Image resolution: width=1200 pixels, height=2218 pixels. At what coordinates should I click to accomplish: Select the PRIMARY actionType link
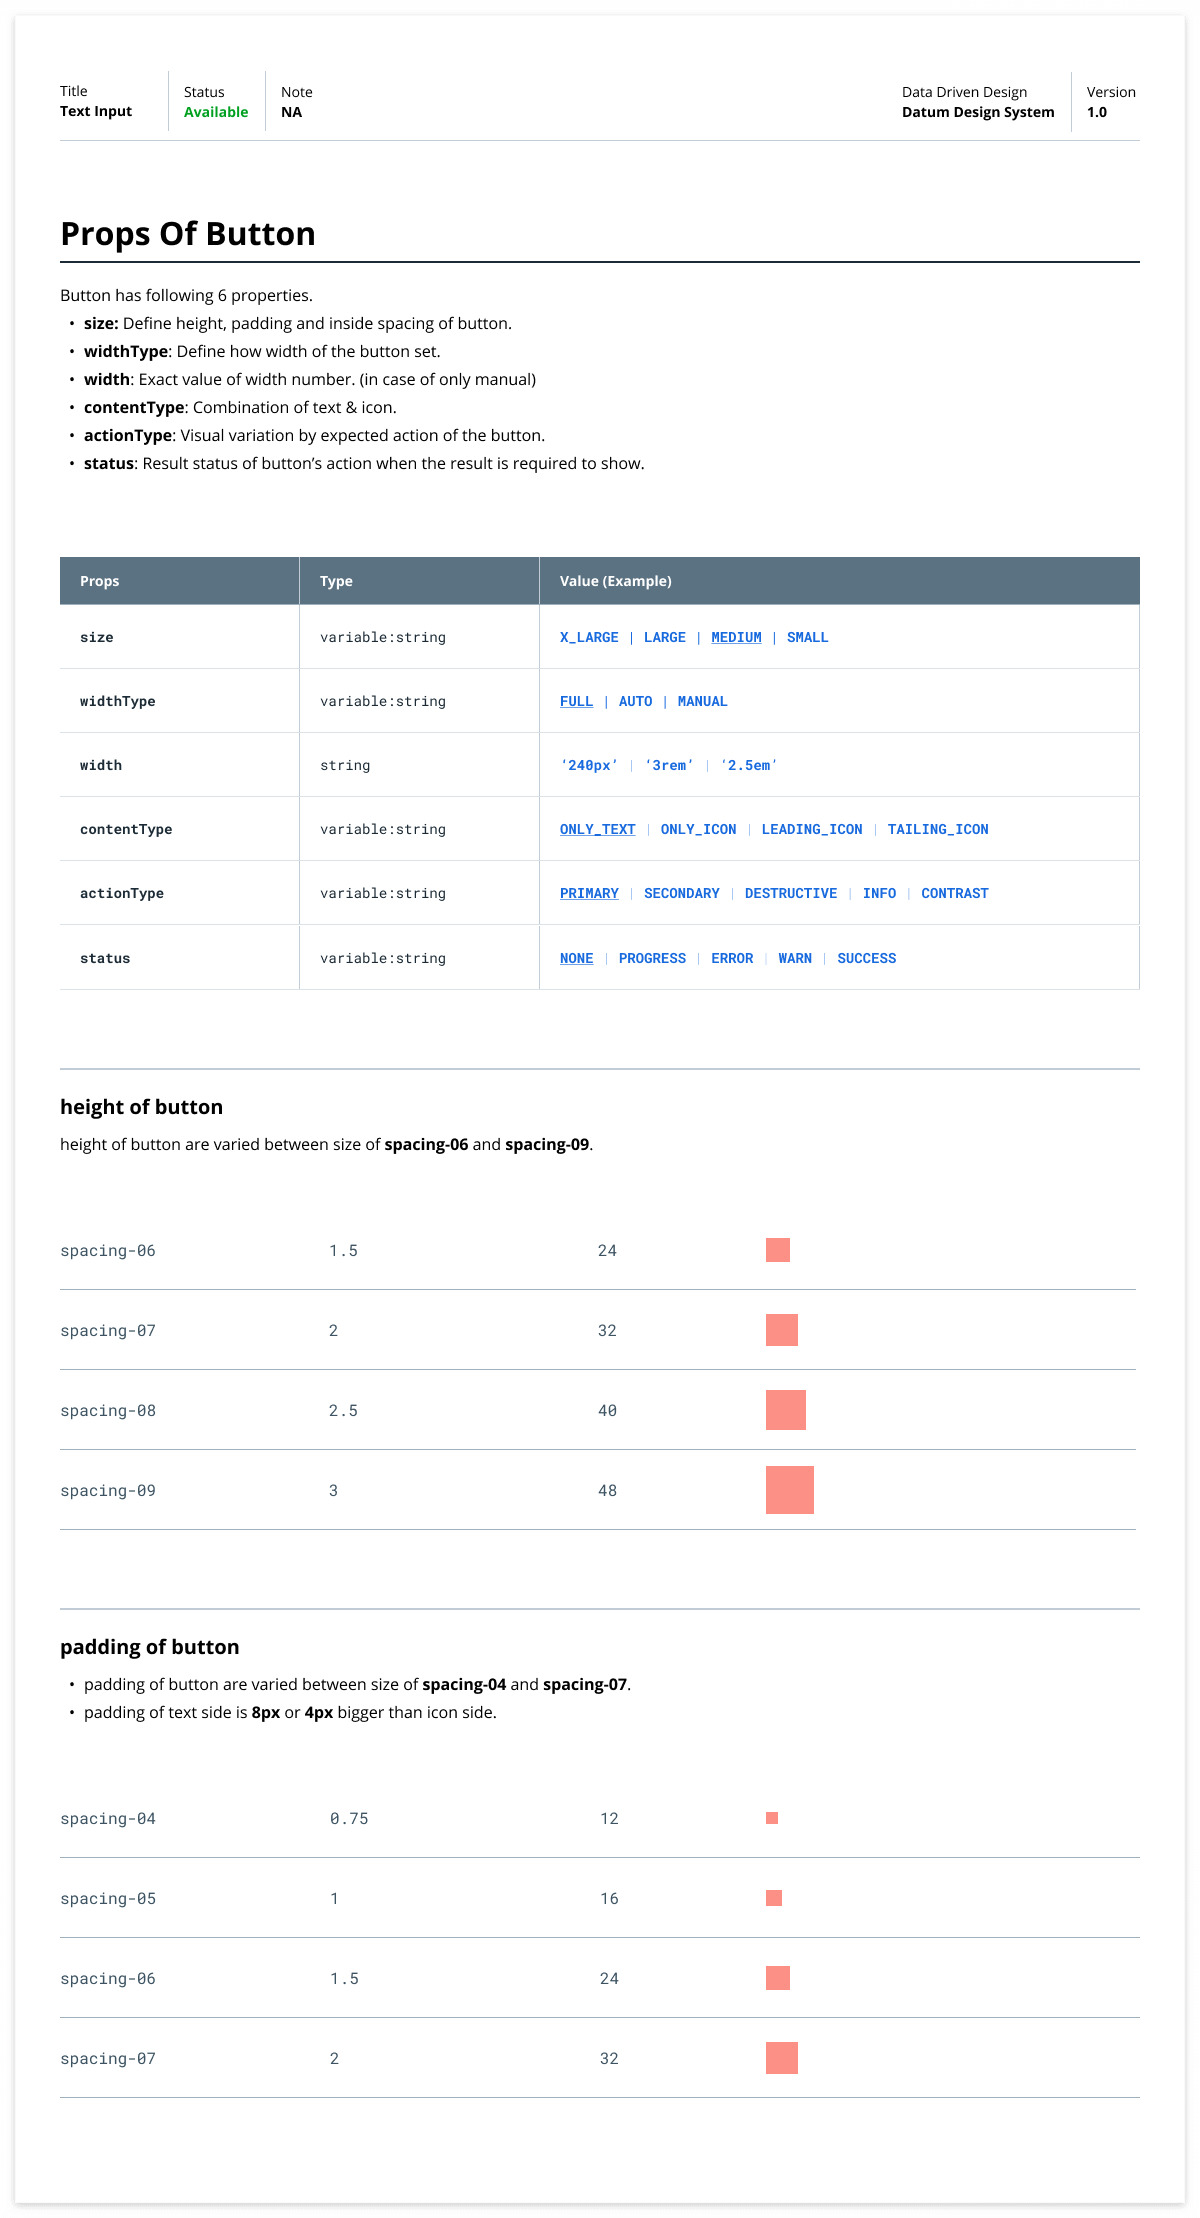pyautogui.click(x=589, y=893)
